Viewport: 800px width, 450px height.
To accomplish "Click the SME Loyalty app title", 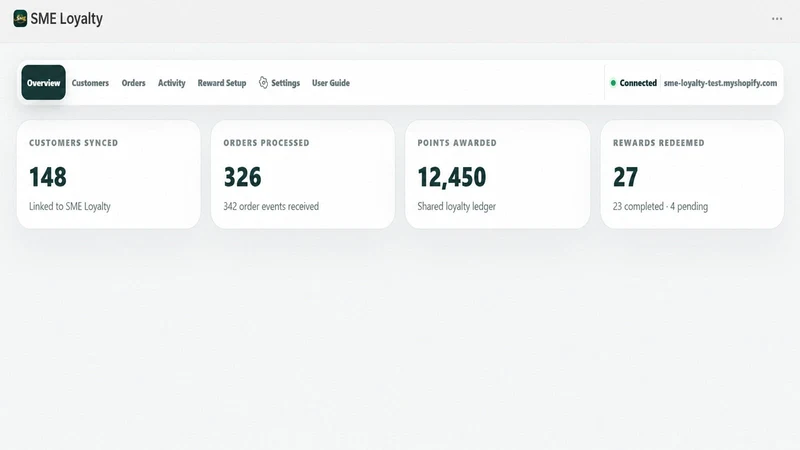I will pos(66,19).
